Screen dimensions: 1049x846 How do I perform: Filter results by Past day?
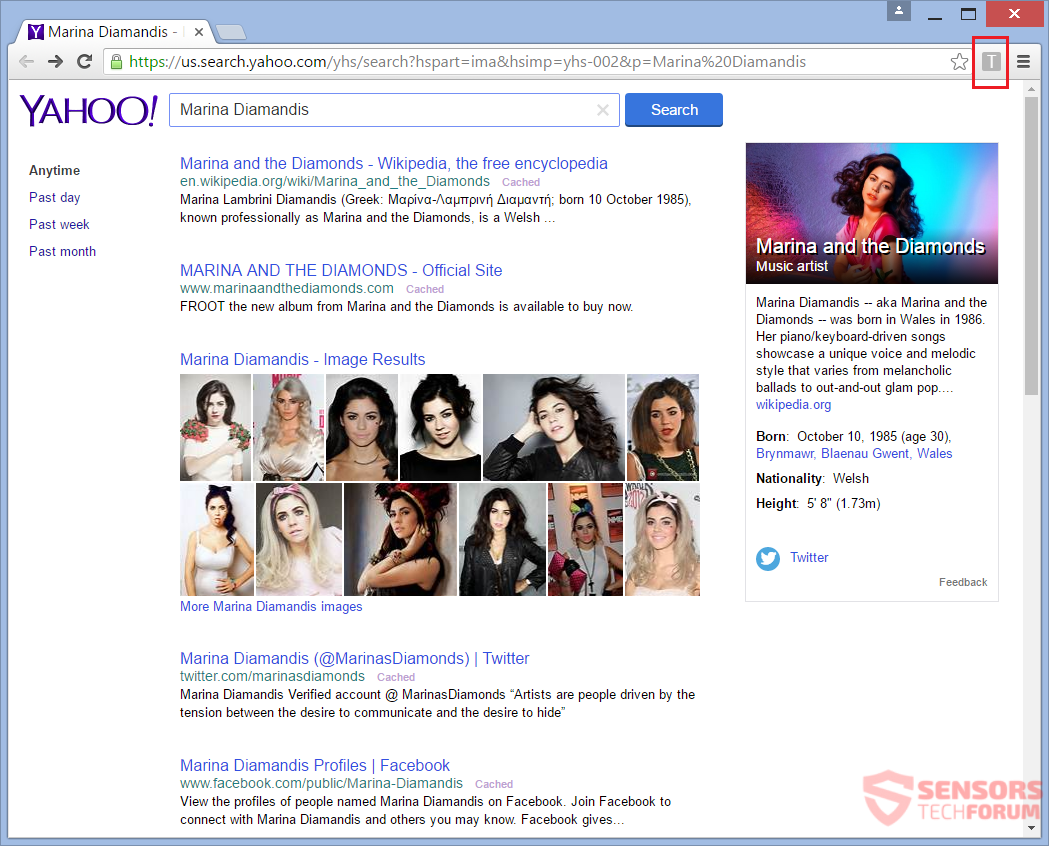[x=54, y=197]
